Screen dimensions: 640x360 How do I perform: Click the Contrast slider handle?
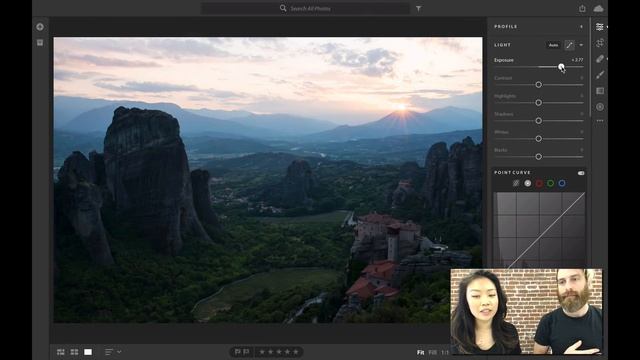click(538, 84)
